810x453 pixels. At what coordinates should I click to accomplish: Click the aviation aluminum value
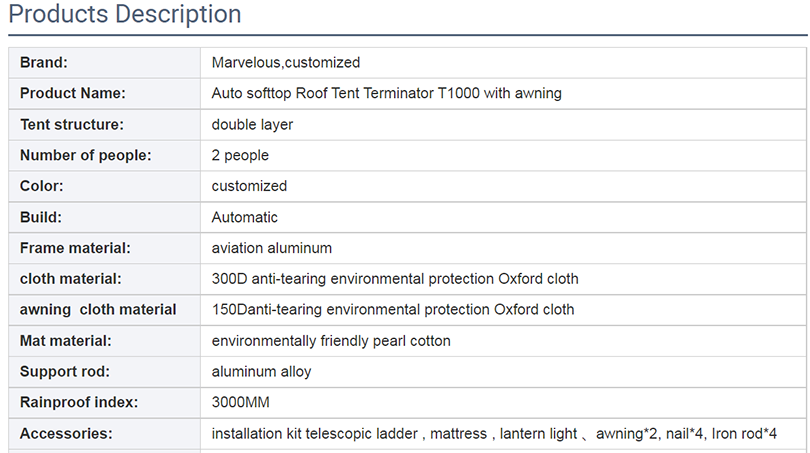272,248
